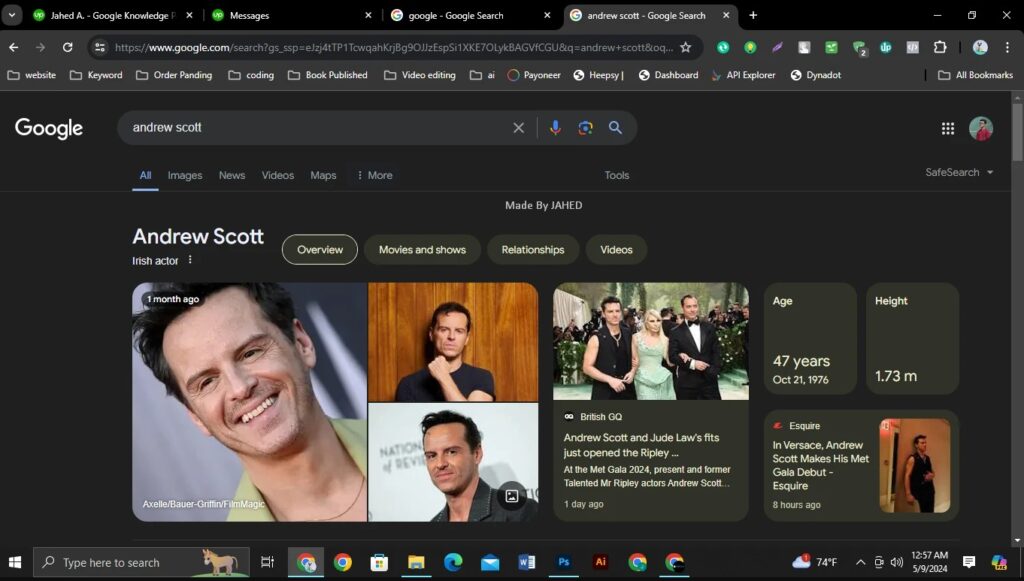1024x581 pixels.
Task: Open the Microsoft Store taskbar icon
Action: coord(379,562)
